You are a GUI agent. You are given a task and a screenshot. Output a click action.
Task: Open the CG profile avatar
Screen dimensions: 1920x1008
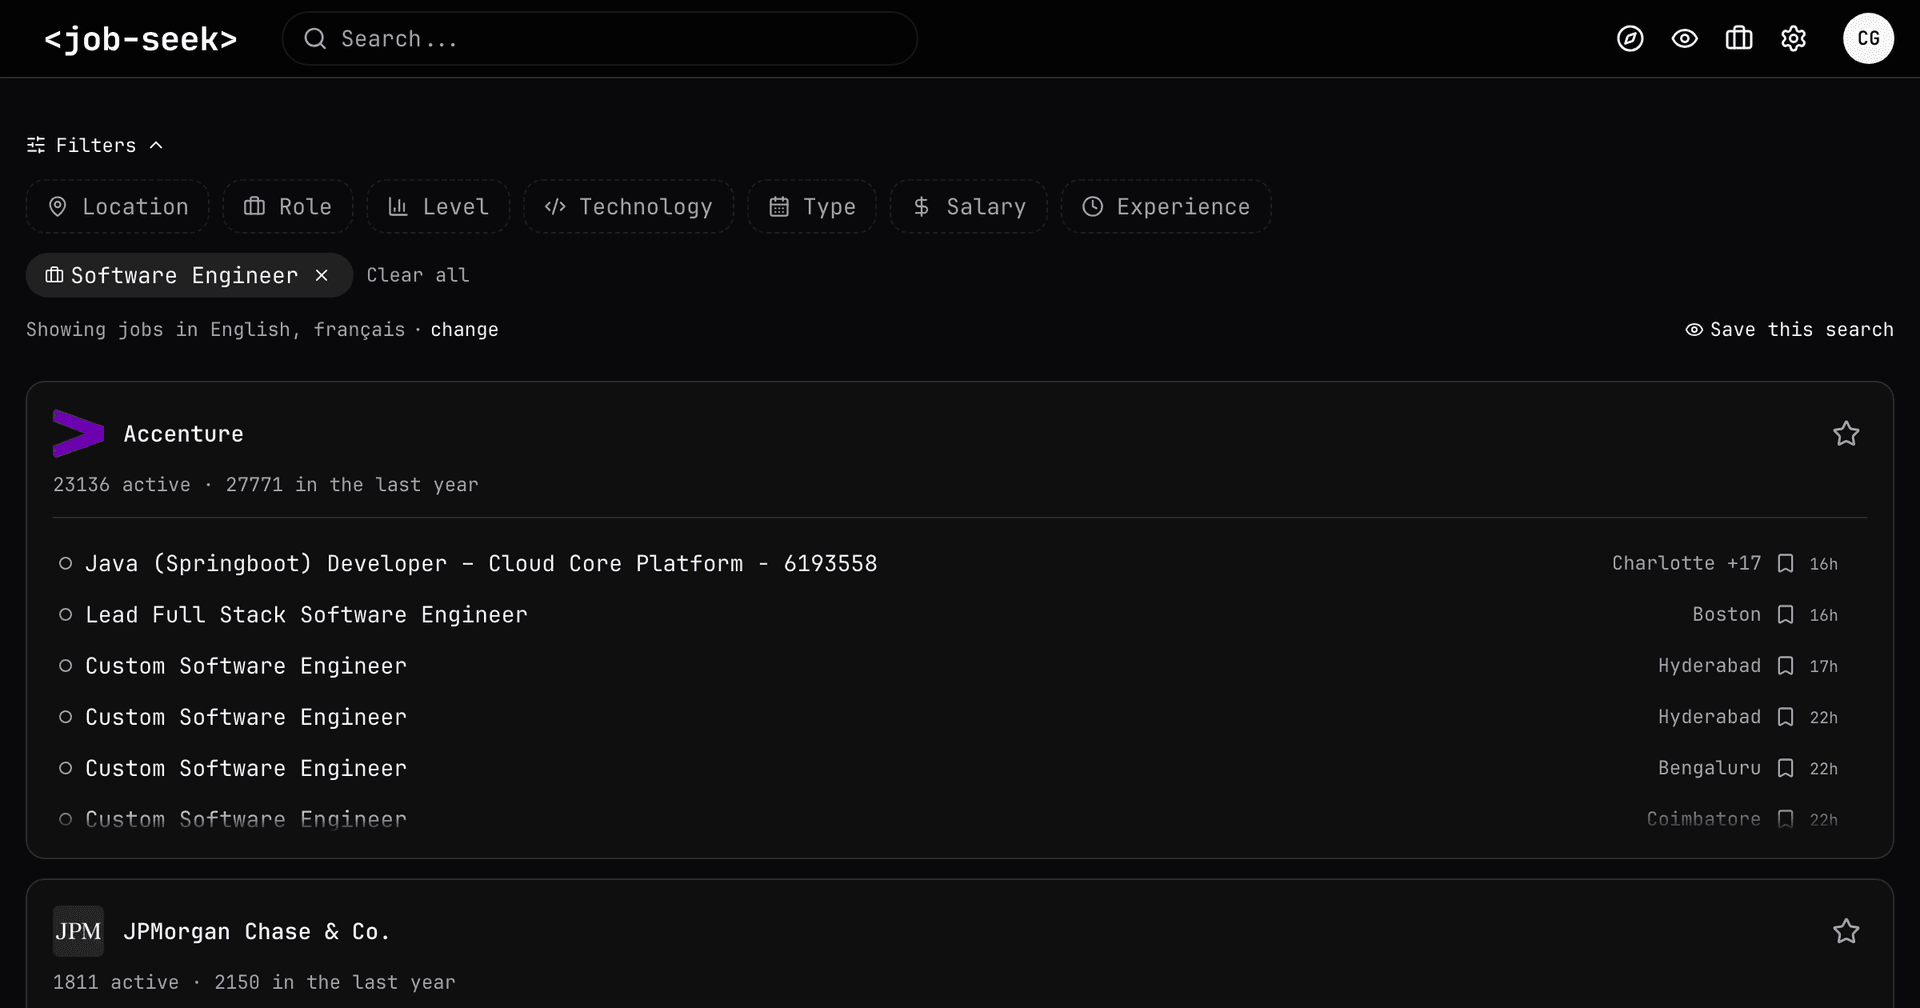tap(1869, 39)
